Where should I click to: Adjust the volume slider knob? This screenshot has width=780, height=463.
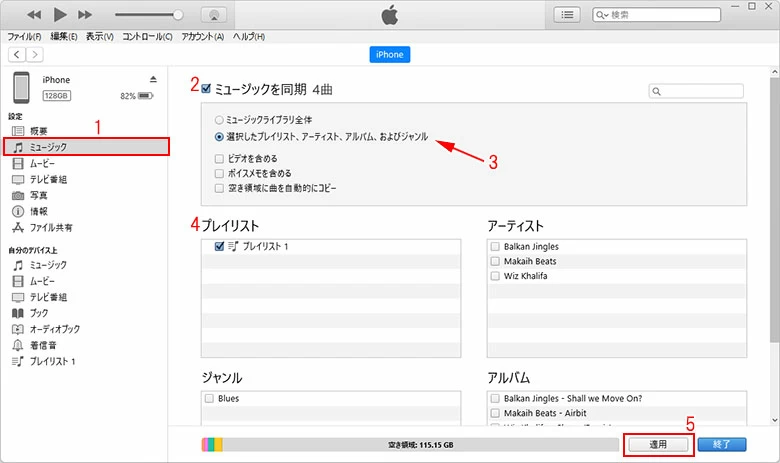(x=178, y=15)
